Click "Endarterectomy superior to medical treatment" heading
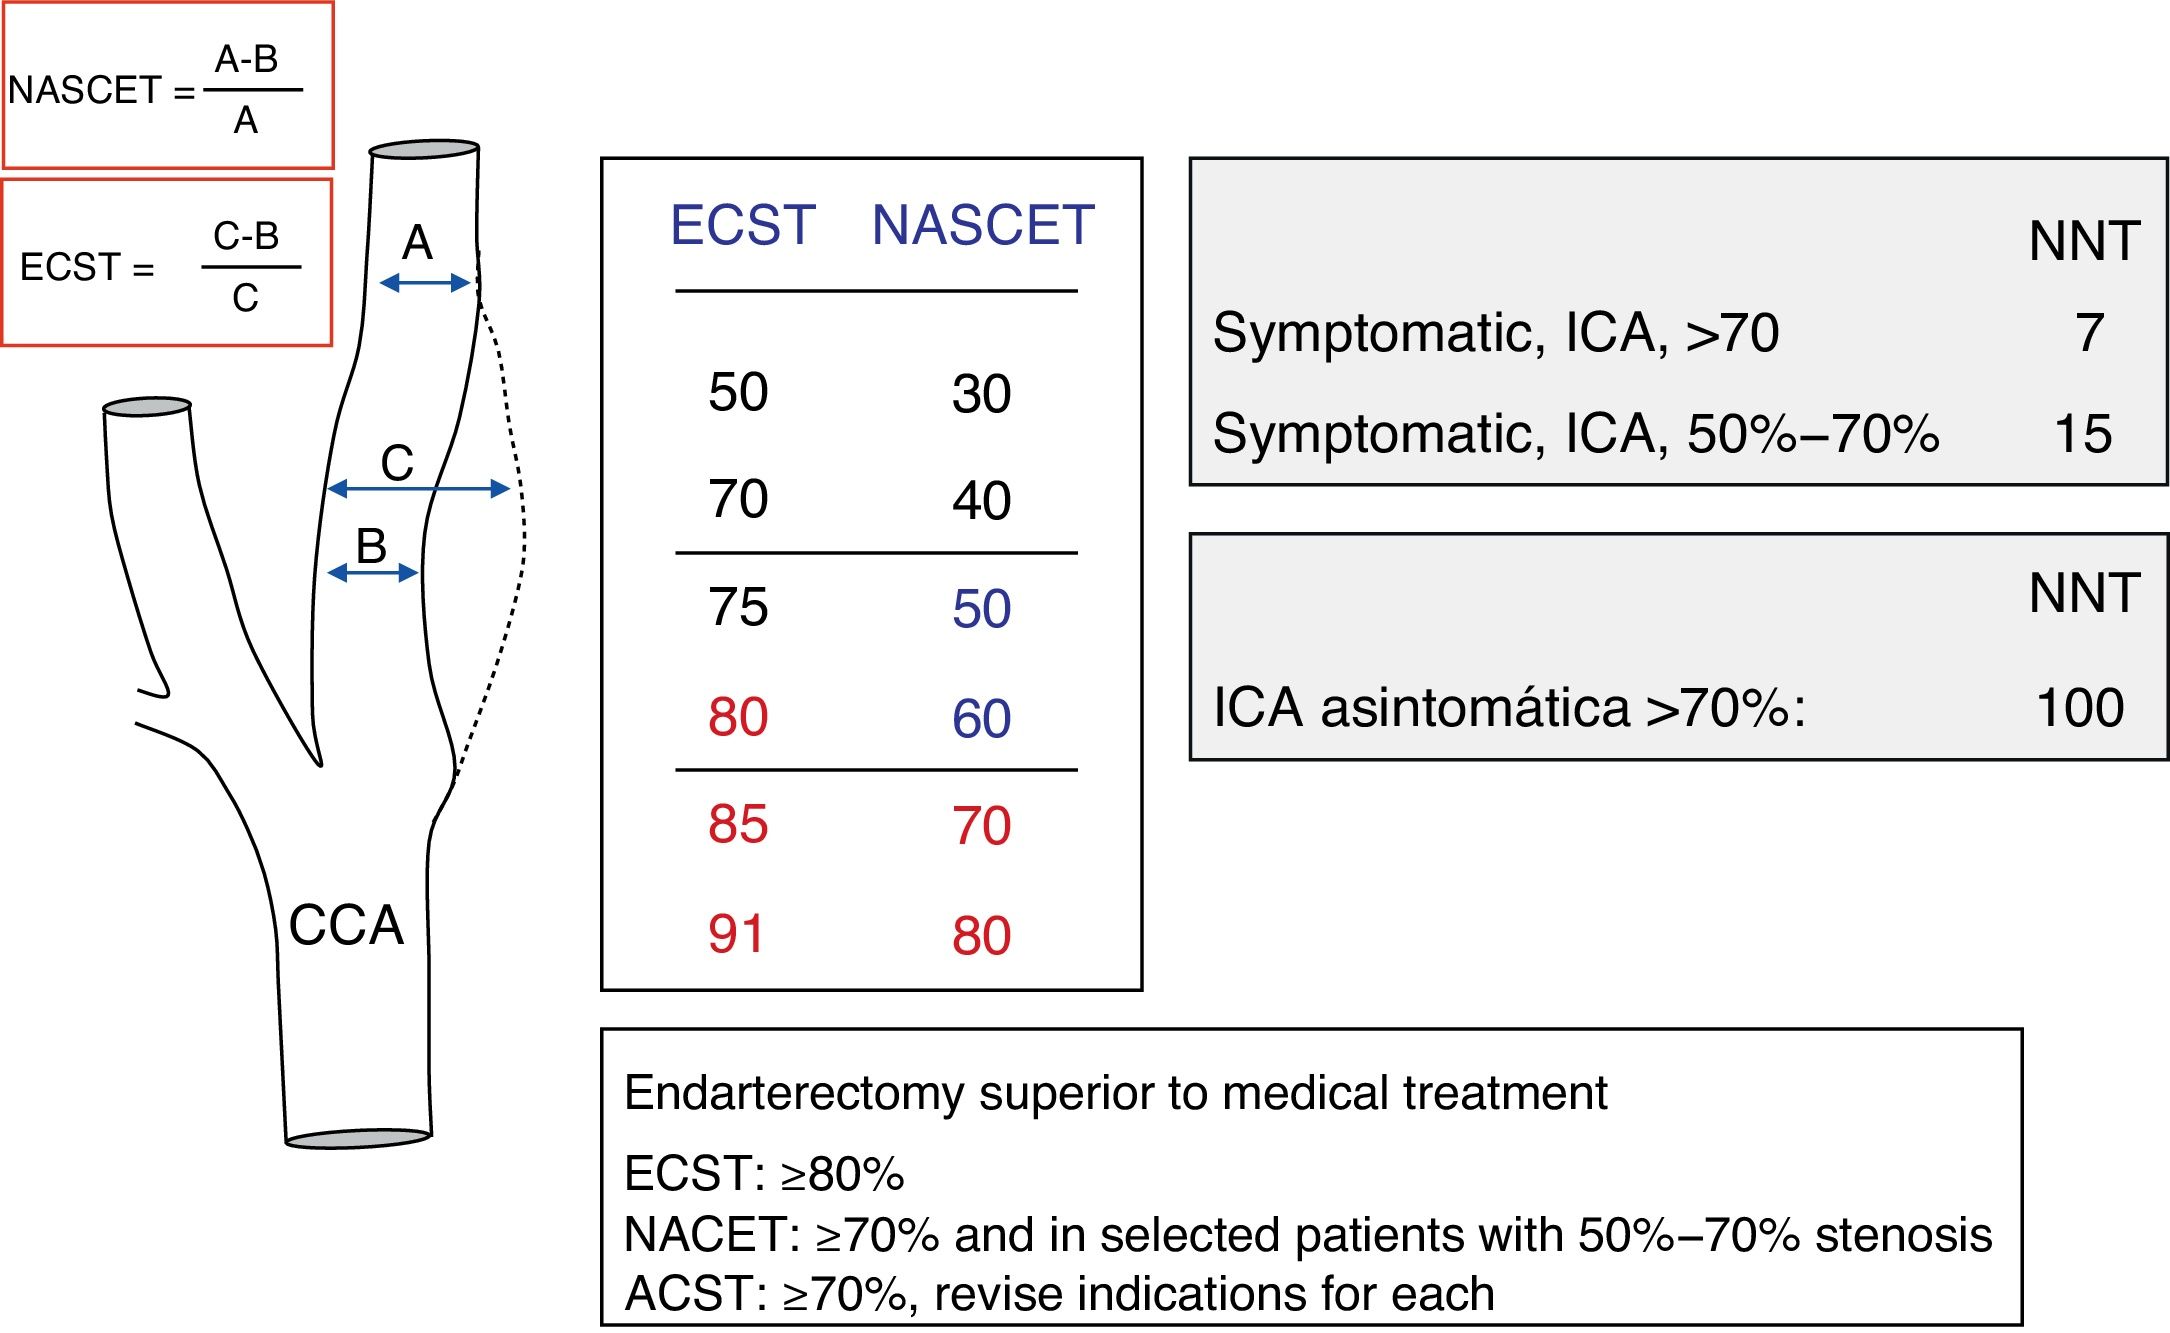The height and width of the screenshot is (1333, 2170). (1115, 1093)
